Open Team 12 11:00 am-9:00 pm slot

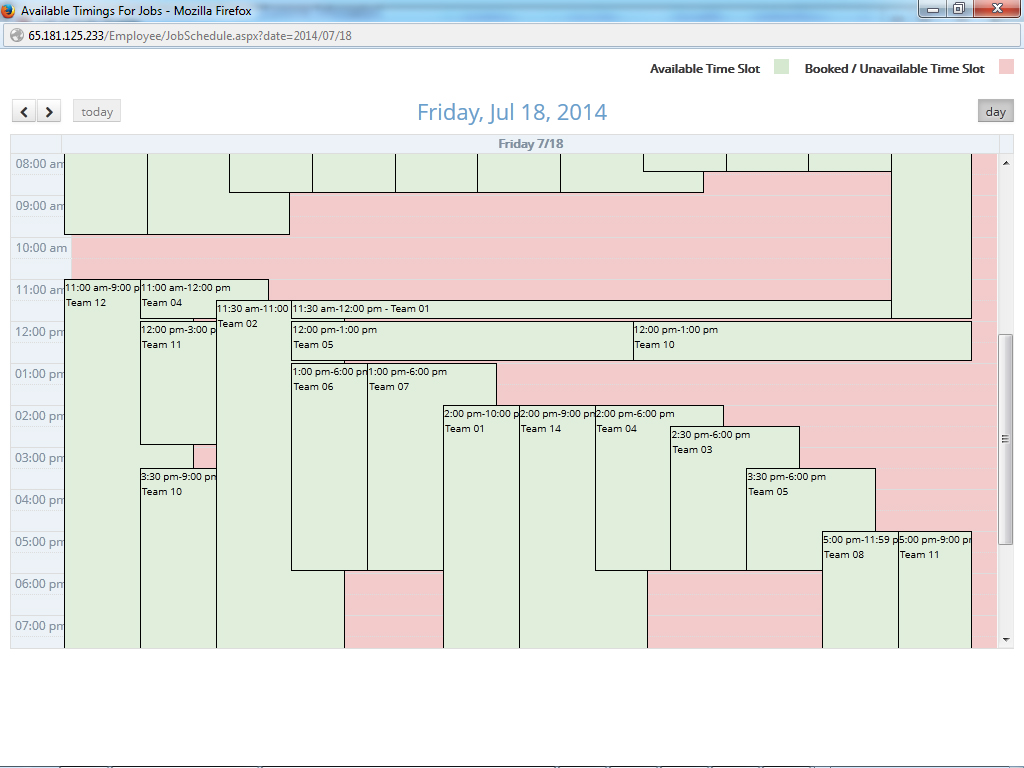pos(102,464)
